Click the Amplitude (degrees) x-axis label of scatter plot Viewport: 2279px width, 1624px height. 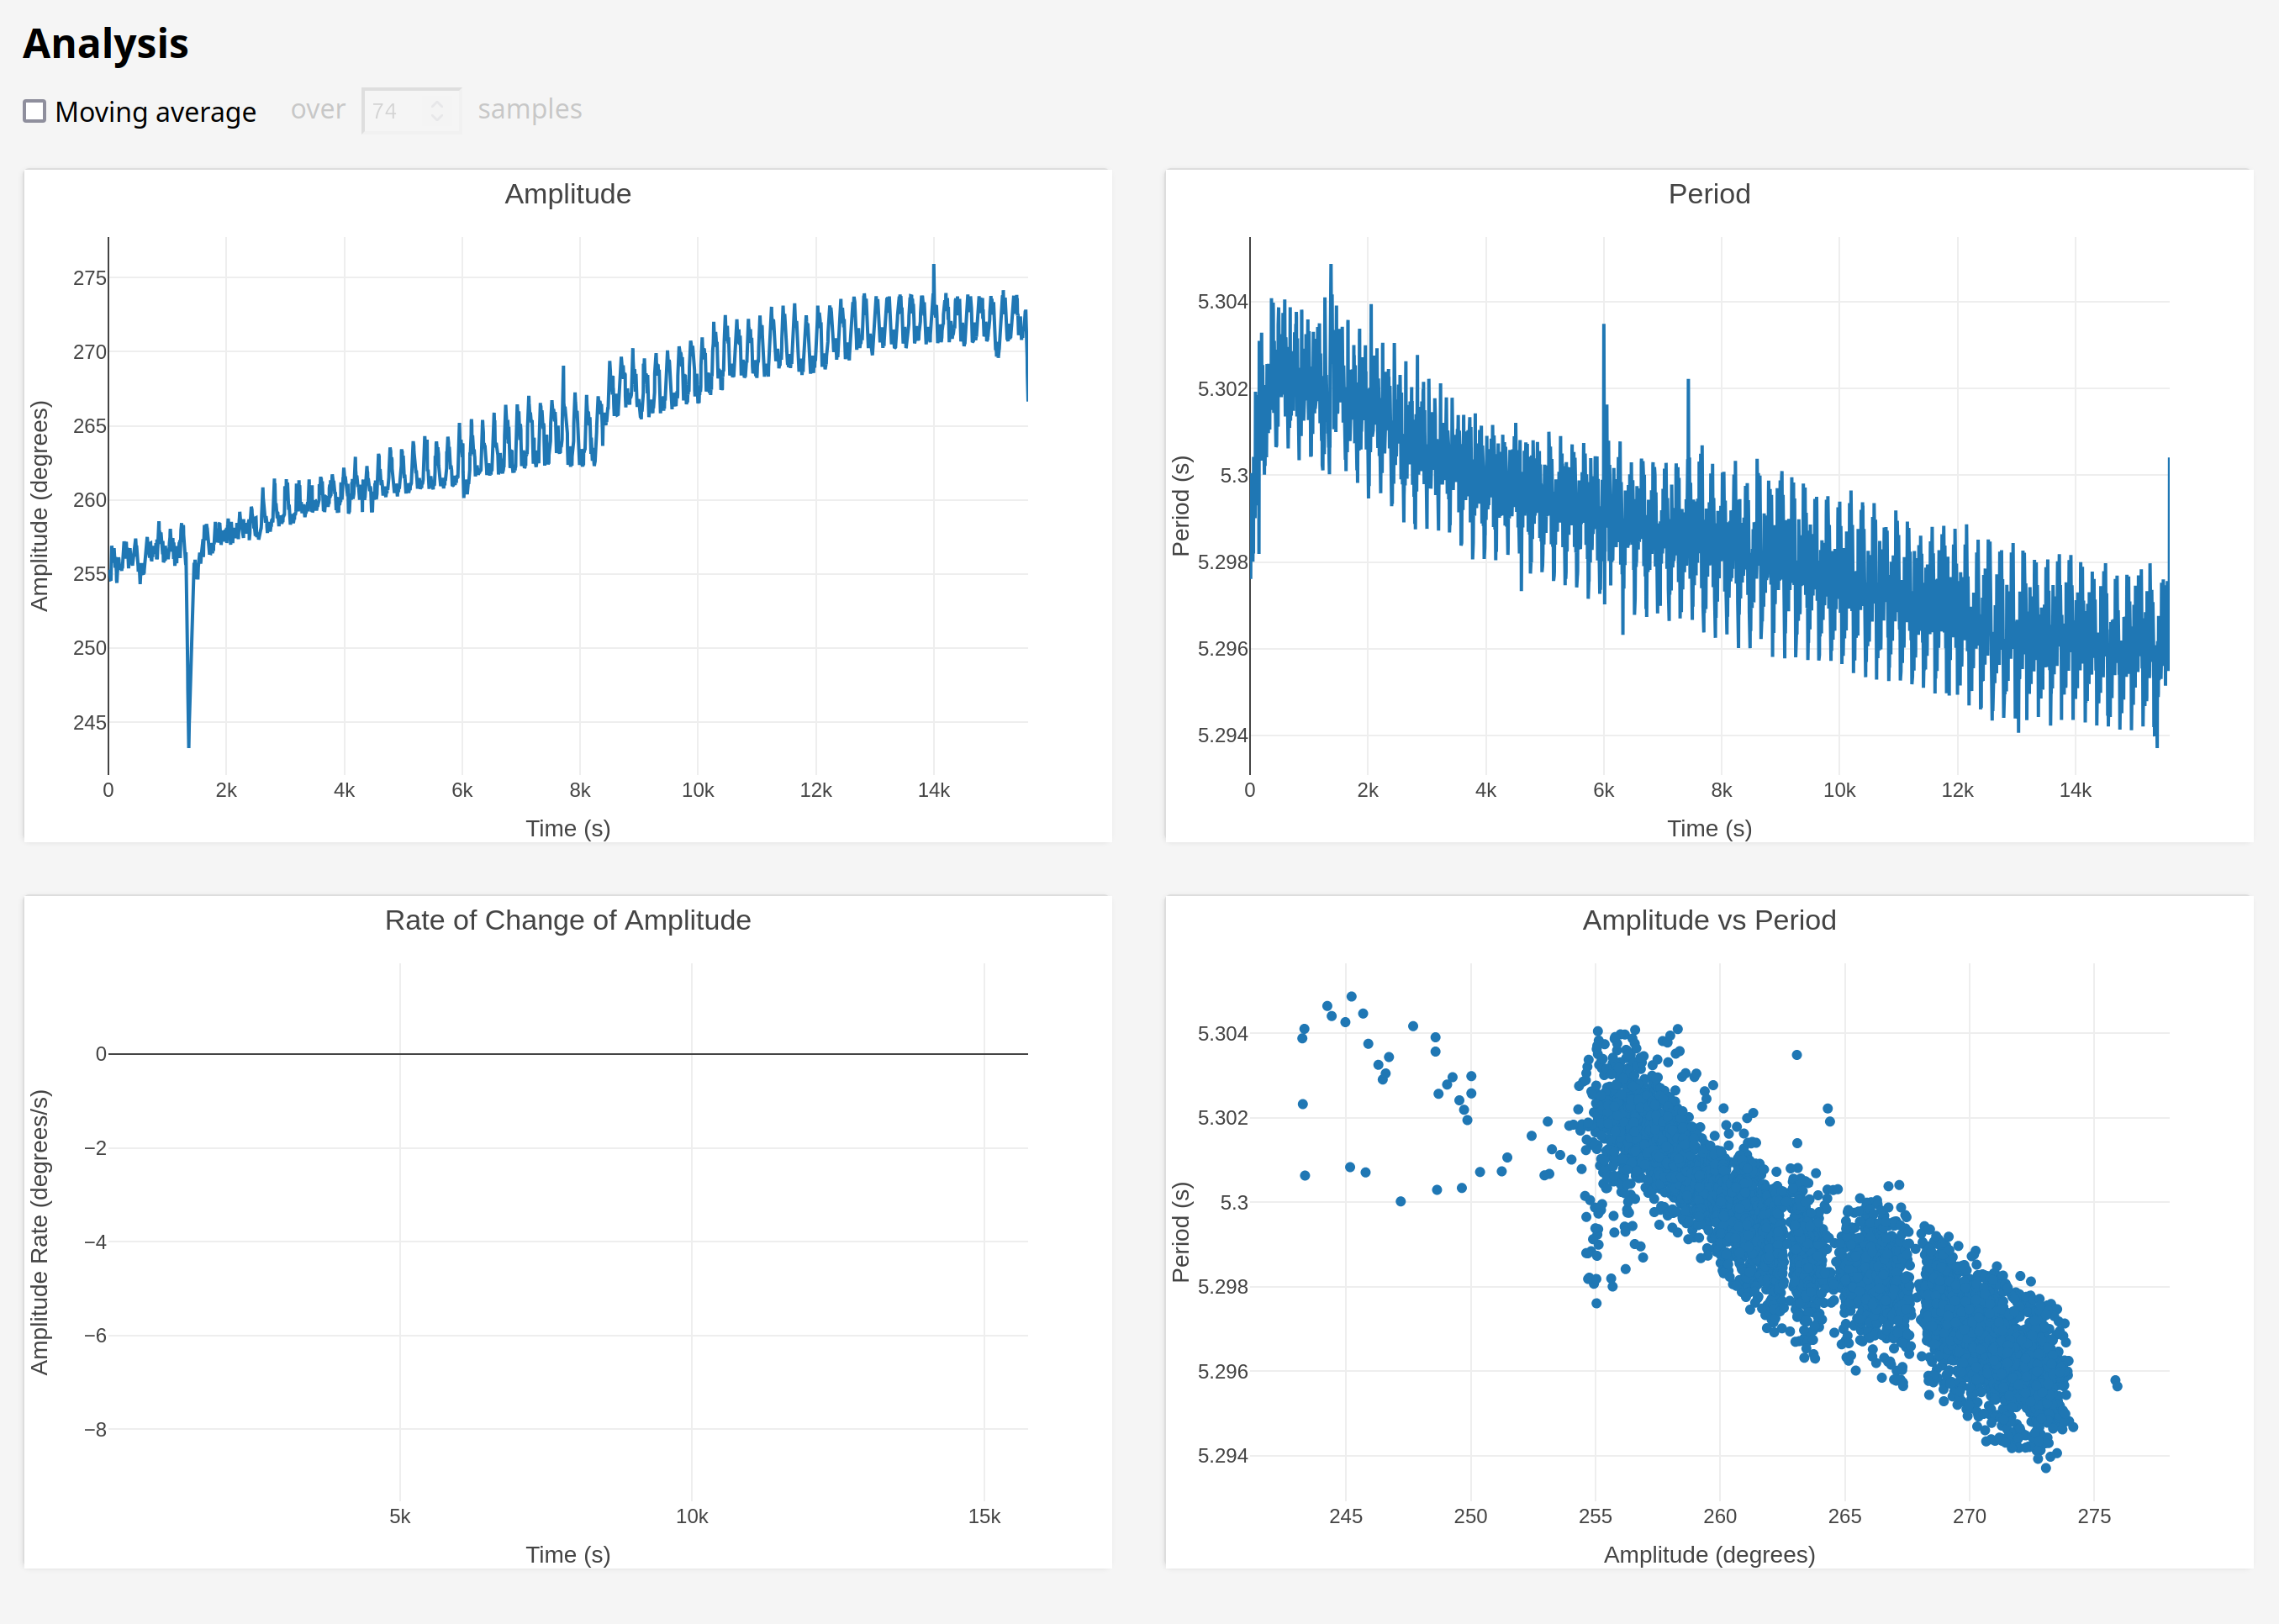pyautogui.click(x=1708, y=1554)
